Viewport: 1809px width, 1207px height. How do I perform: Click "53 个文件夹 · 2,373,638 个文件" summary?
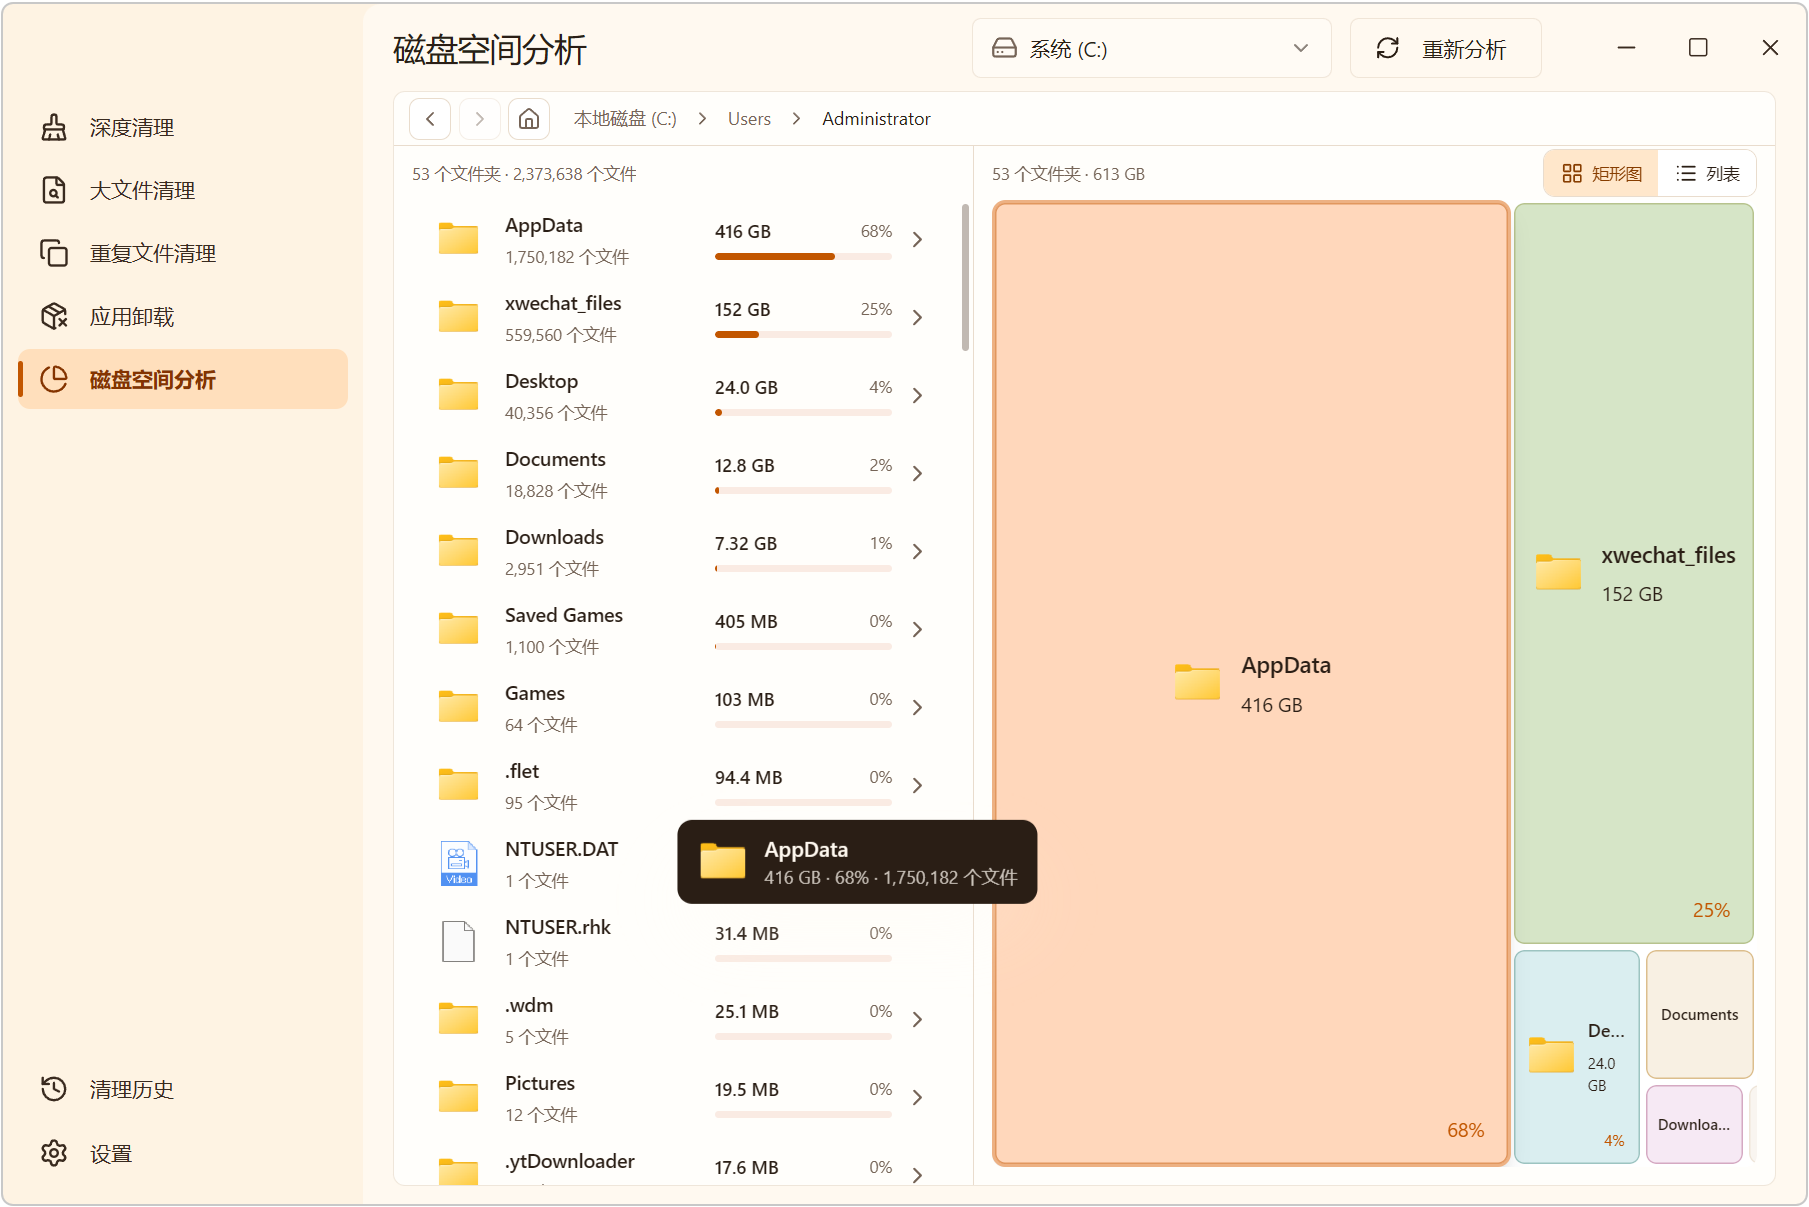pyautogui.click(x=524, y=174)
